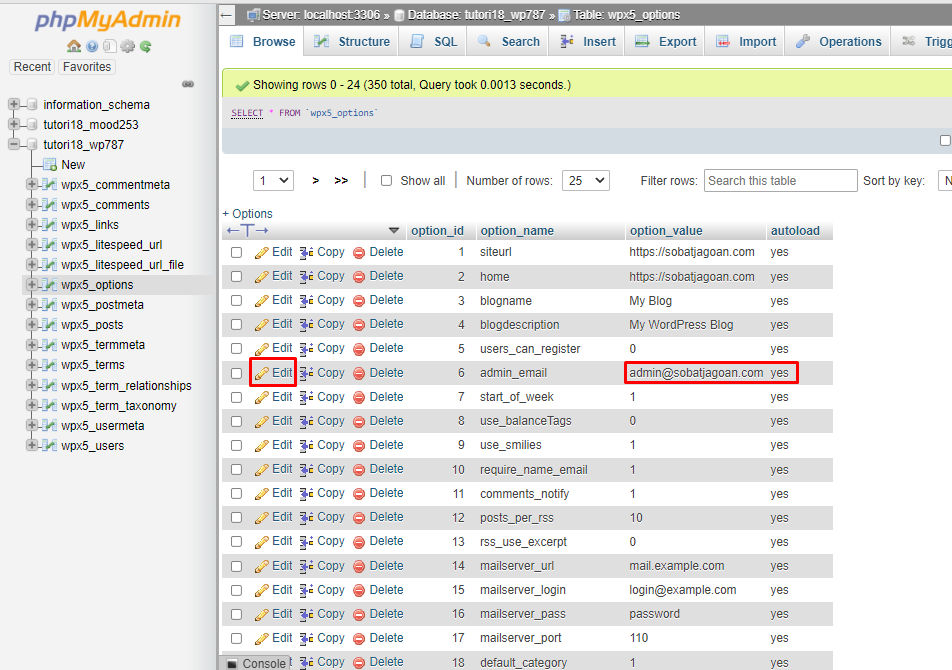Click the Copy icon for posts_per_rss row

307,518
